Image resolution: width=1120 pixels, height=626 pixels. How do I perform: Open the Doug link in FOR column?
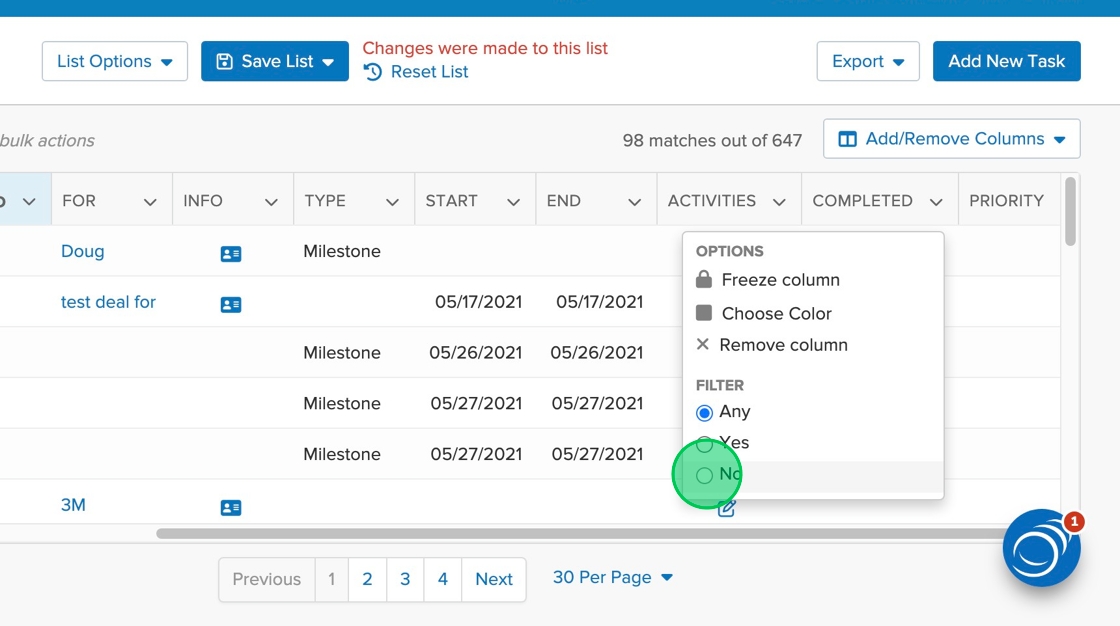click(x=83, y=252)
